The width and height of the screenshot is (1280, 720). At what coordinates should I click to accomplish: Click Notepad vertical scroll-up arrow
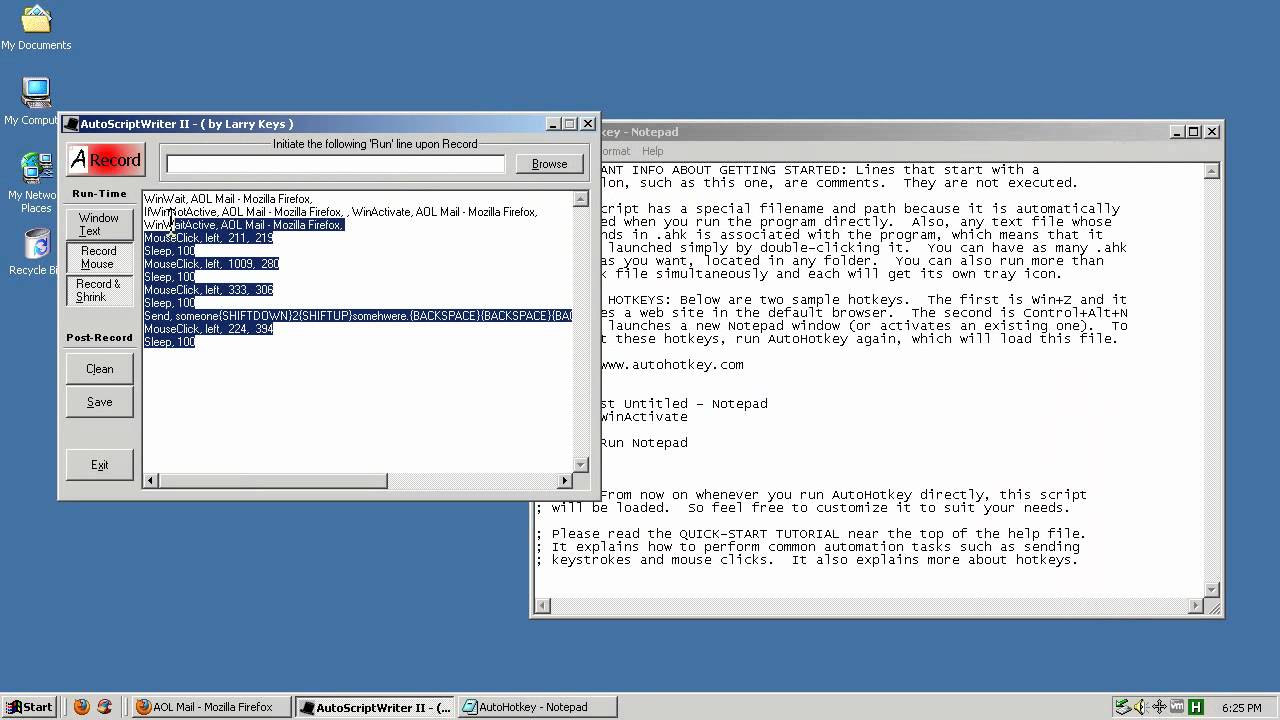click(1212, 171)
